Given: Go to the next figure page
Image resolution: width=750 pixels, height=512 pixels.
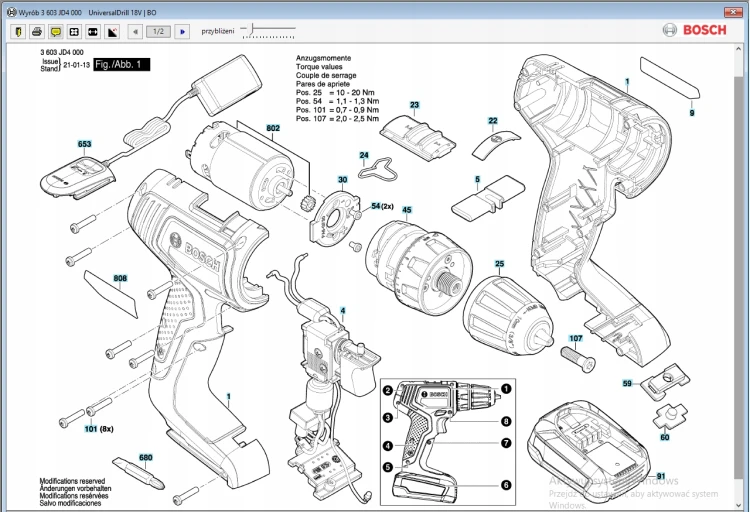Looking at the screenshot, I should click(182, 32).
